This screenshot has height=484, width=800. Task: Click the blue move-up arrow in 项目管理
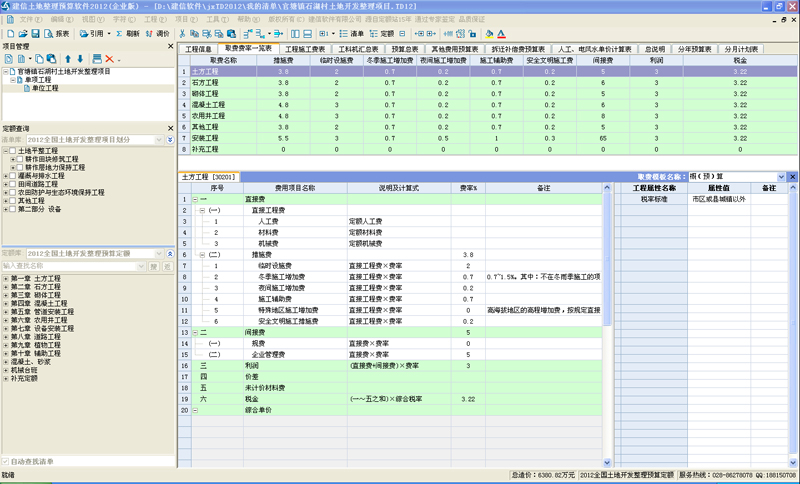click(x=67, y=59)
